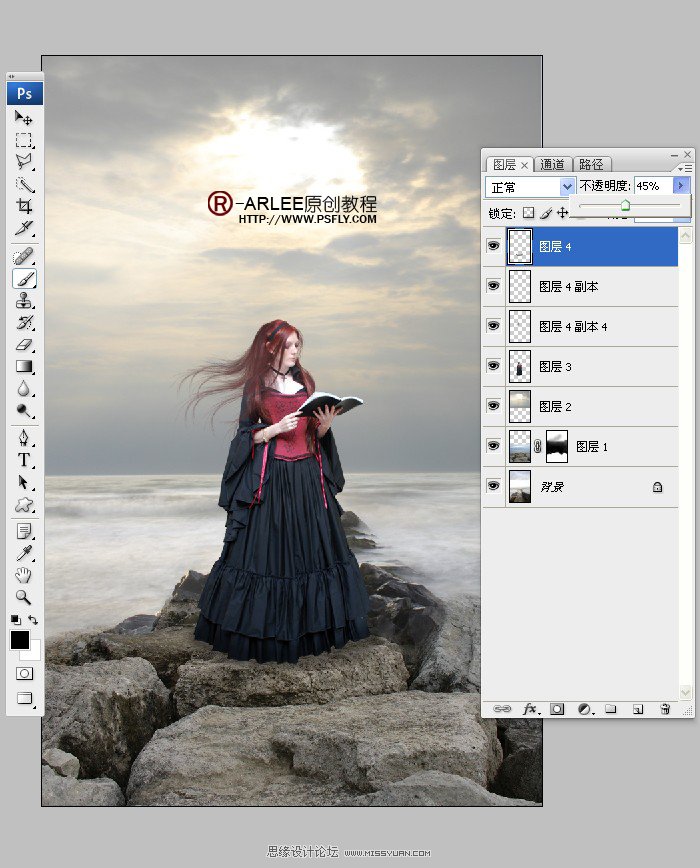
Task: Select the Horizontal Type tool
Action: 23,460
